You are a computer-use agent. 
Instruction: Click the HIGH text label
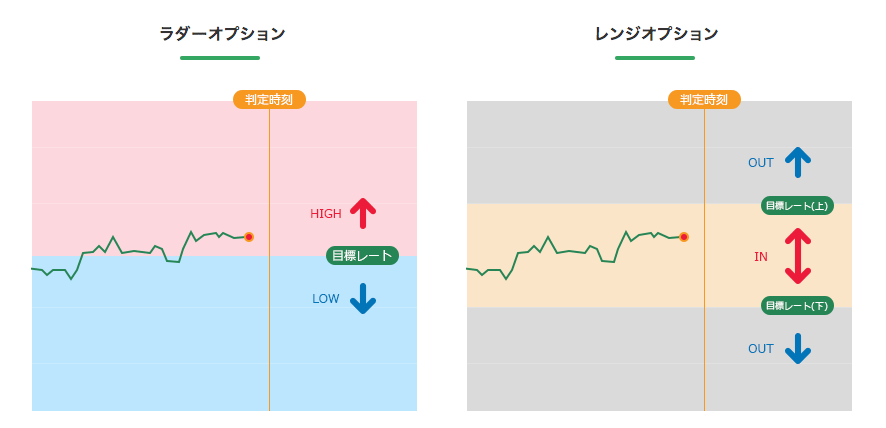point(326,214)
